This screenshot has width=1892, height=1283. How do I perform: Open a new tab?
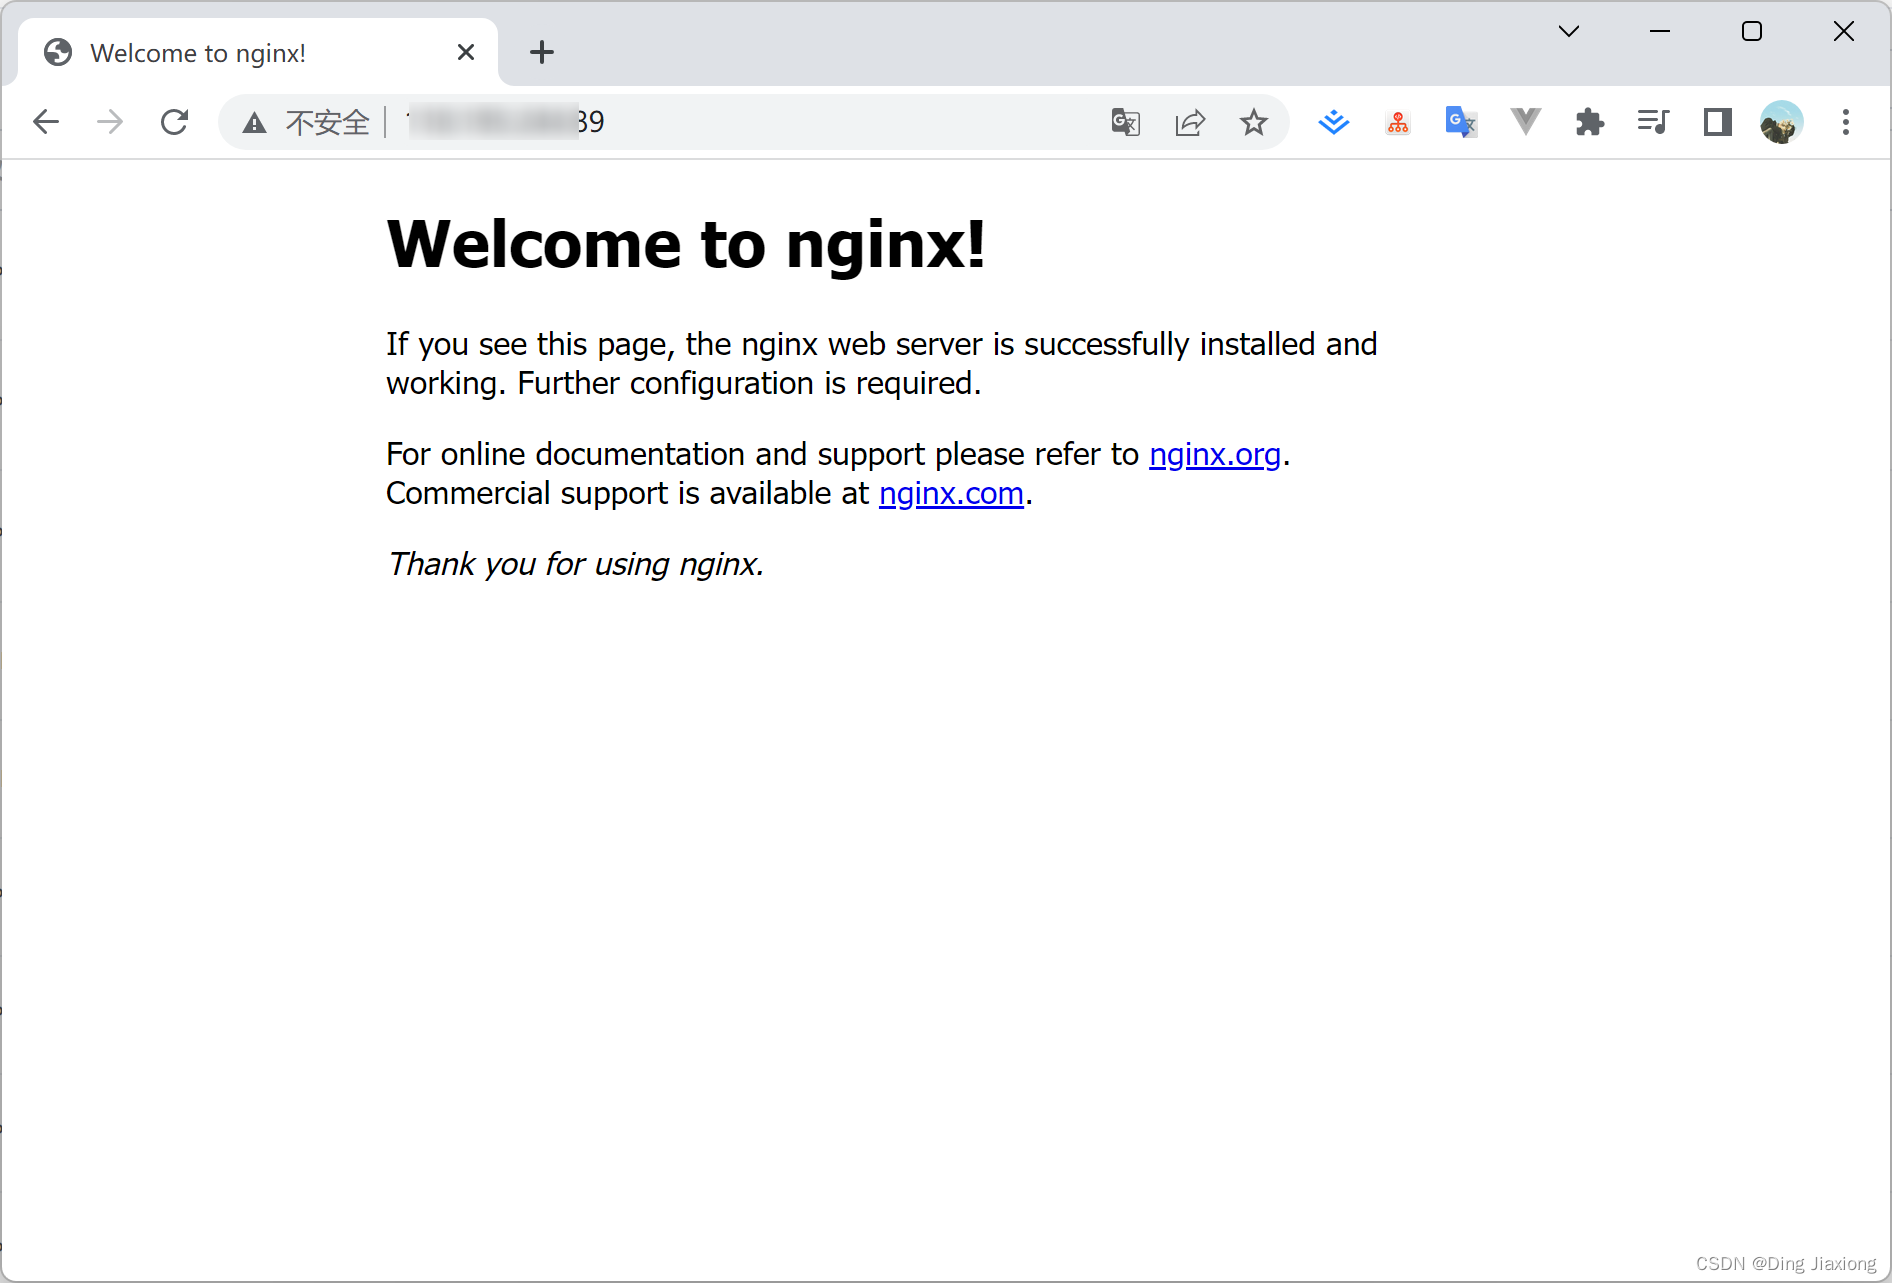[x=542, y=52]
